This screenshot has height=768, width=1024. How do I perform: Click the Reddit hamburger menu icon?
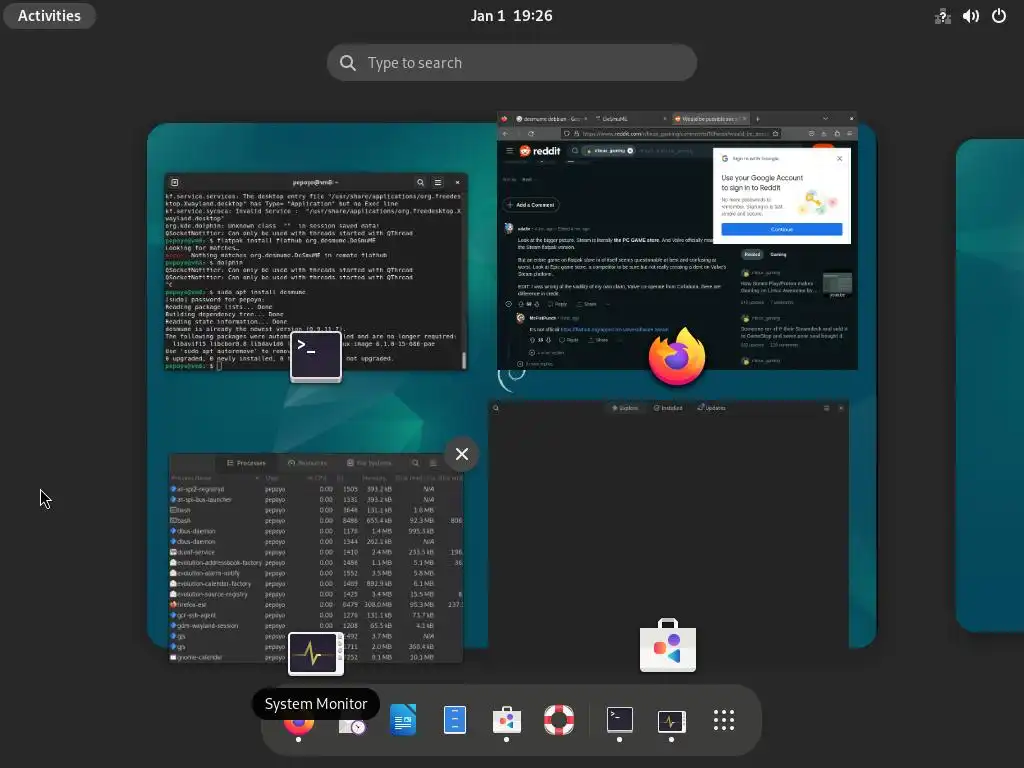point(509,151)
